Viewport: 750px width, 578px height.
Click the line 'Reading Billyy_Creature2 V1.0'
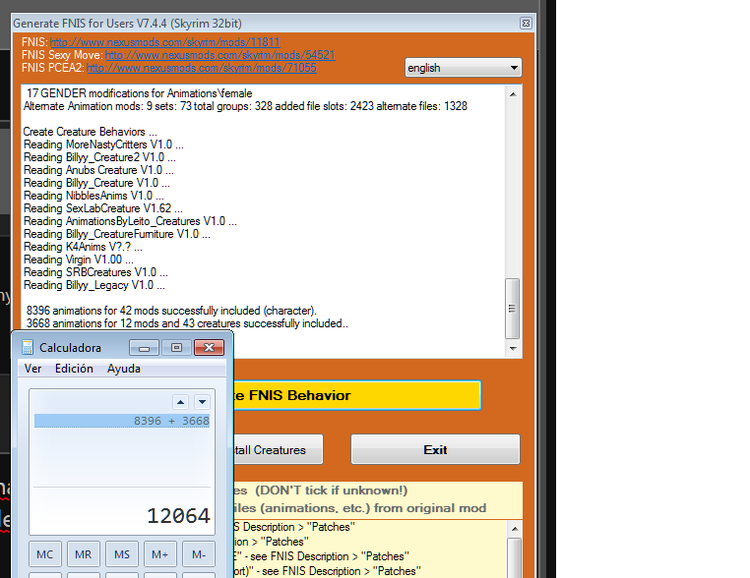click(x=99, y=157)
